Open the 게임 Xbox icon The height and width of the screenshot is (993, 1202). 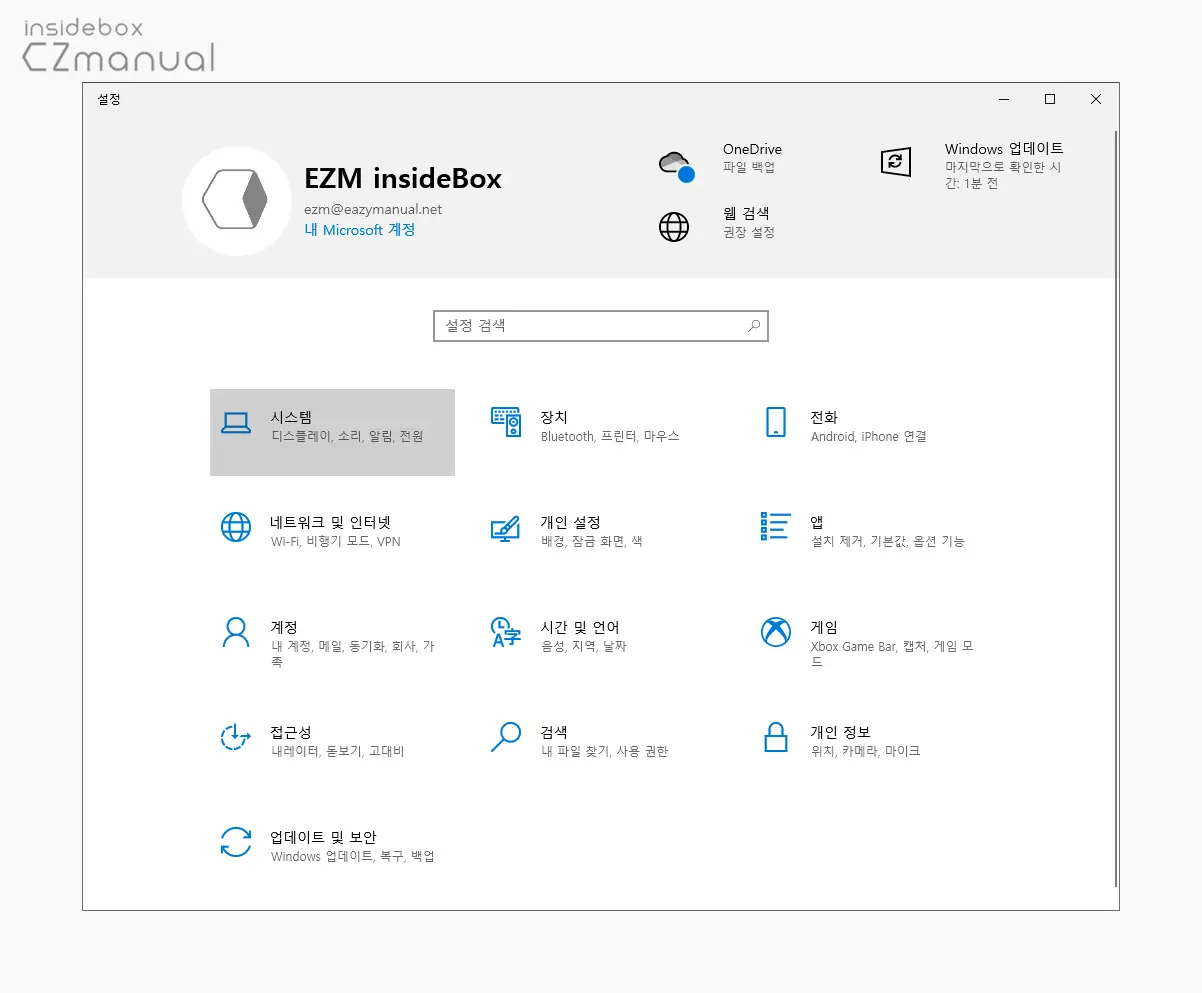[x=776, y=632]
